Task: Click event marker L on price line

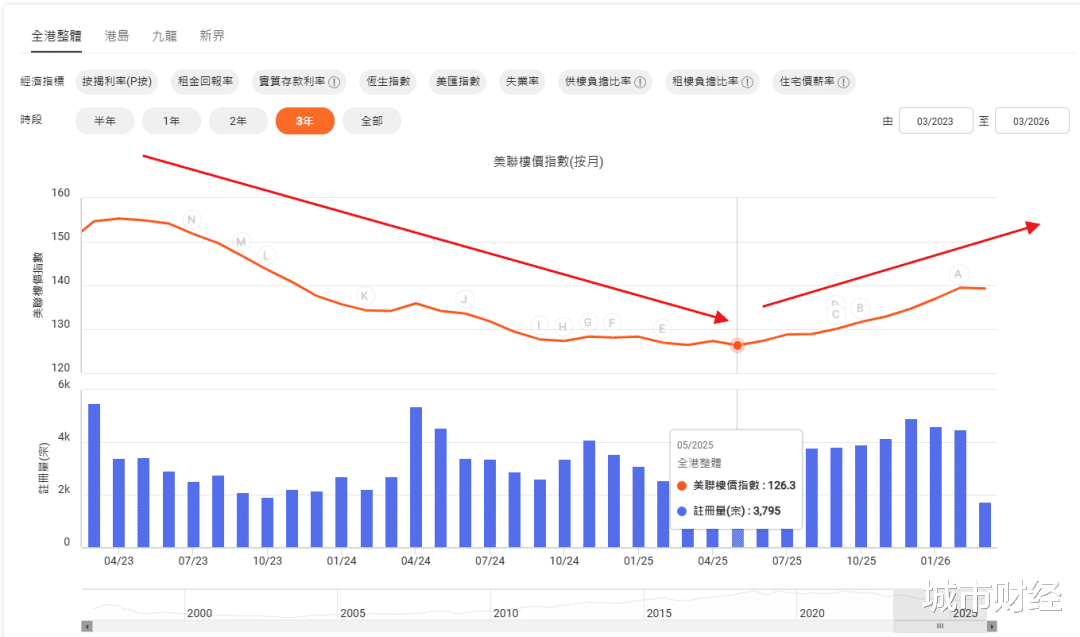Action: [267, 255]
